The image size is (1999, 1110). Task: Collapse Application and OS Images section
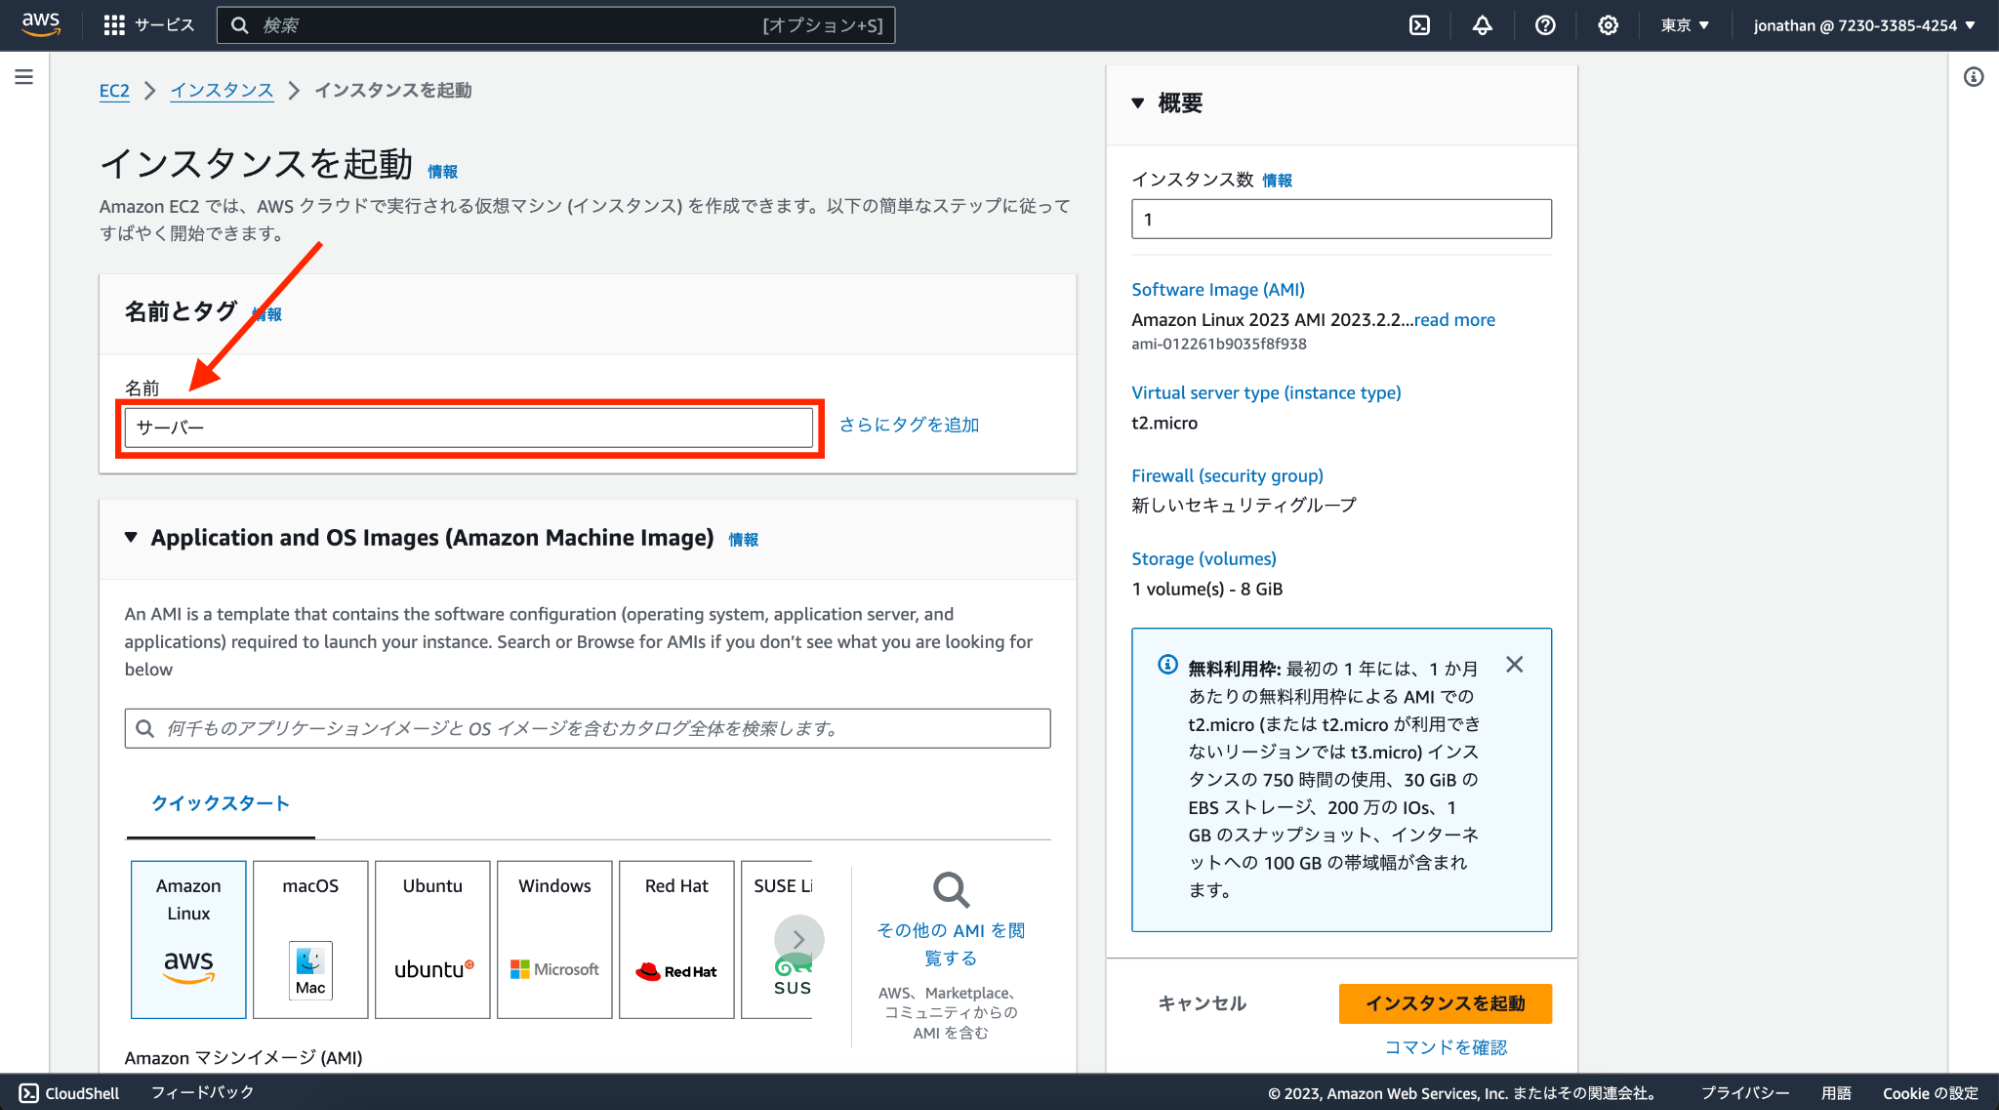131,538
